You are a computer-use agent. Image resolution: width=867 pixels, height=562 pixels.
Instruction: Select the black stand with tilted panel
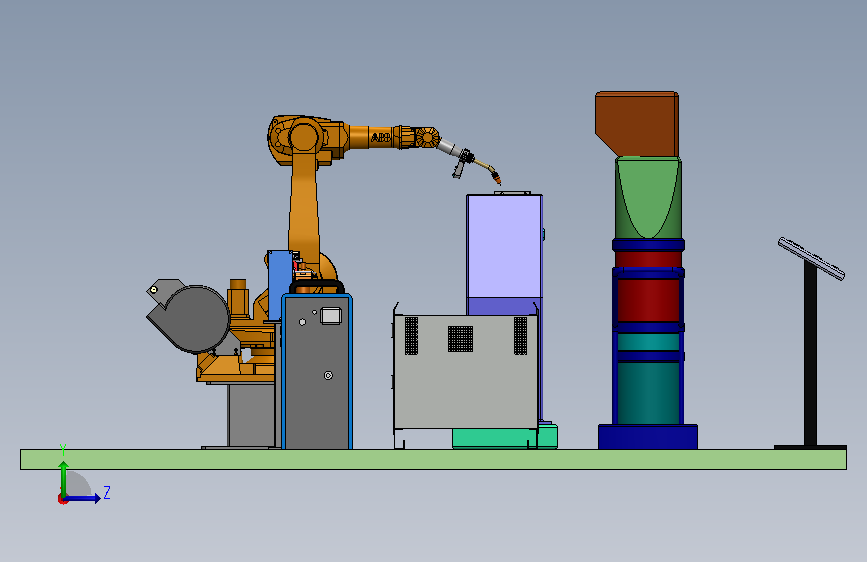click(x=811, y=354)
